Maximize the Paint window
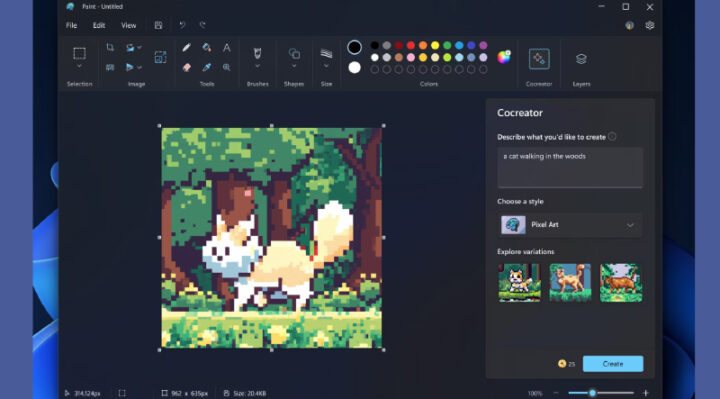 pyautogui.click(x=625, y=7)
